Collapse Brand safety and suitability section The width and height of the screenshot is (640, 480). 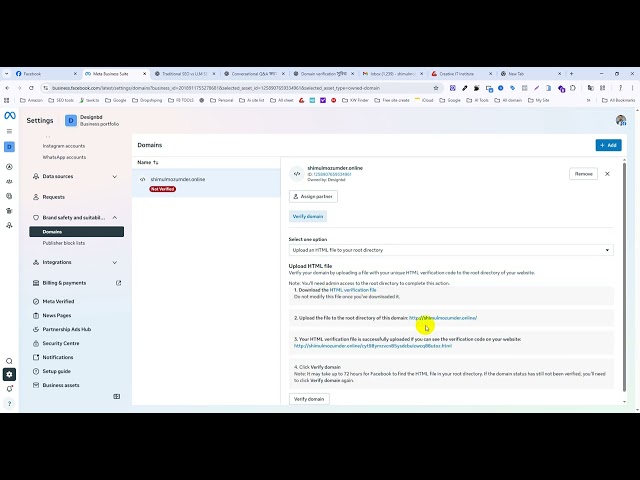tap(115, 218)
